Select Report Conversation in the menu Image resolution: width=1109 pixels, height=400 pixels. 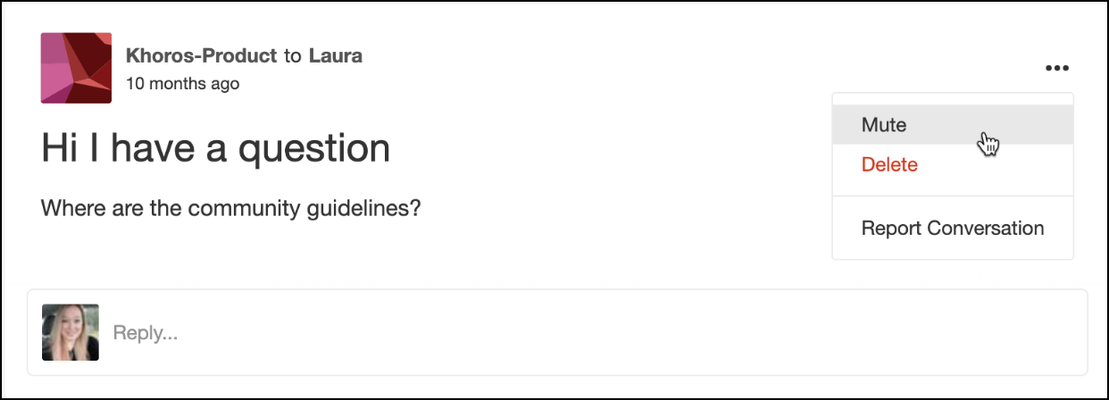(953, 228)
